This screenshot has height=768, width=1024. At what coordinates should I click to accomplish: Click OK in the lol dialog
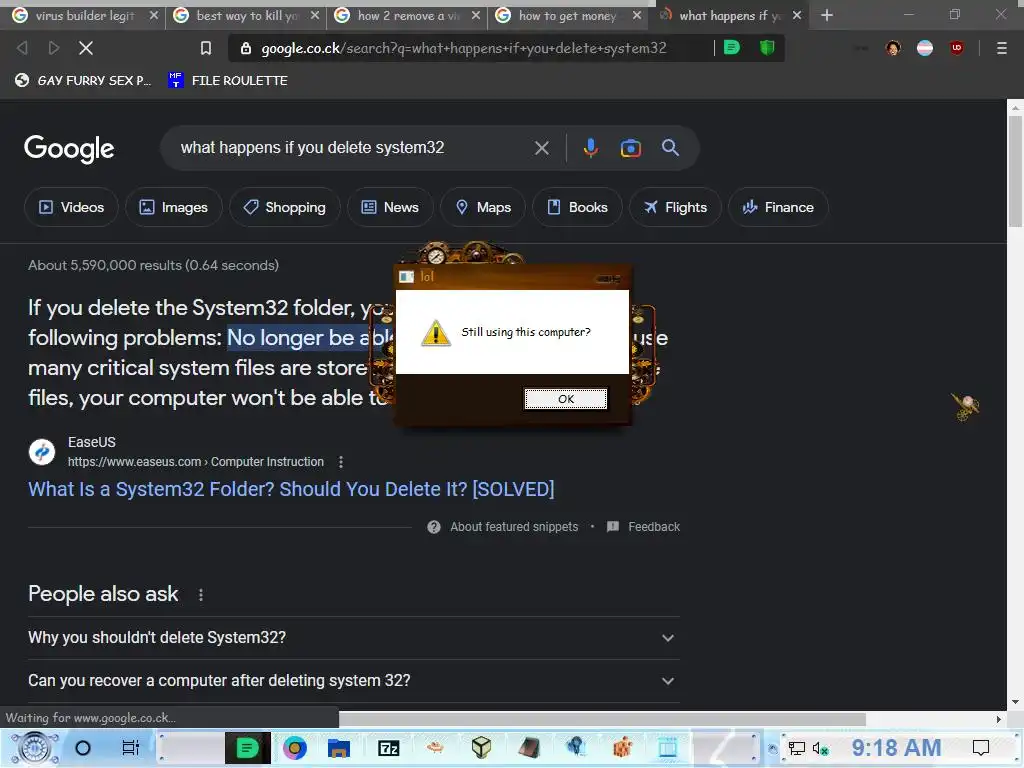pos(566,399)
